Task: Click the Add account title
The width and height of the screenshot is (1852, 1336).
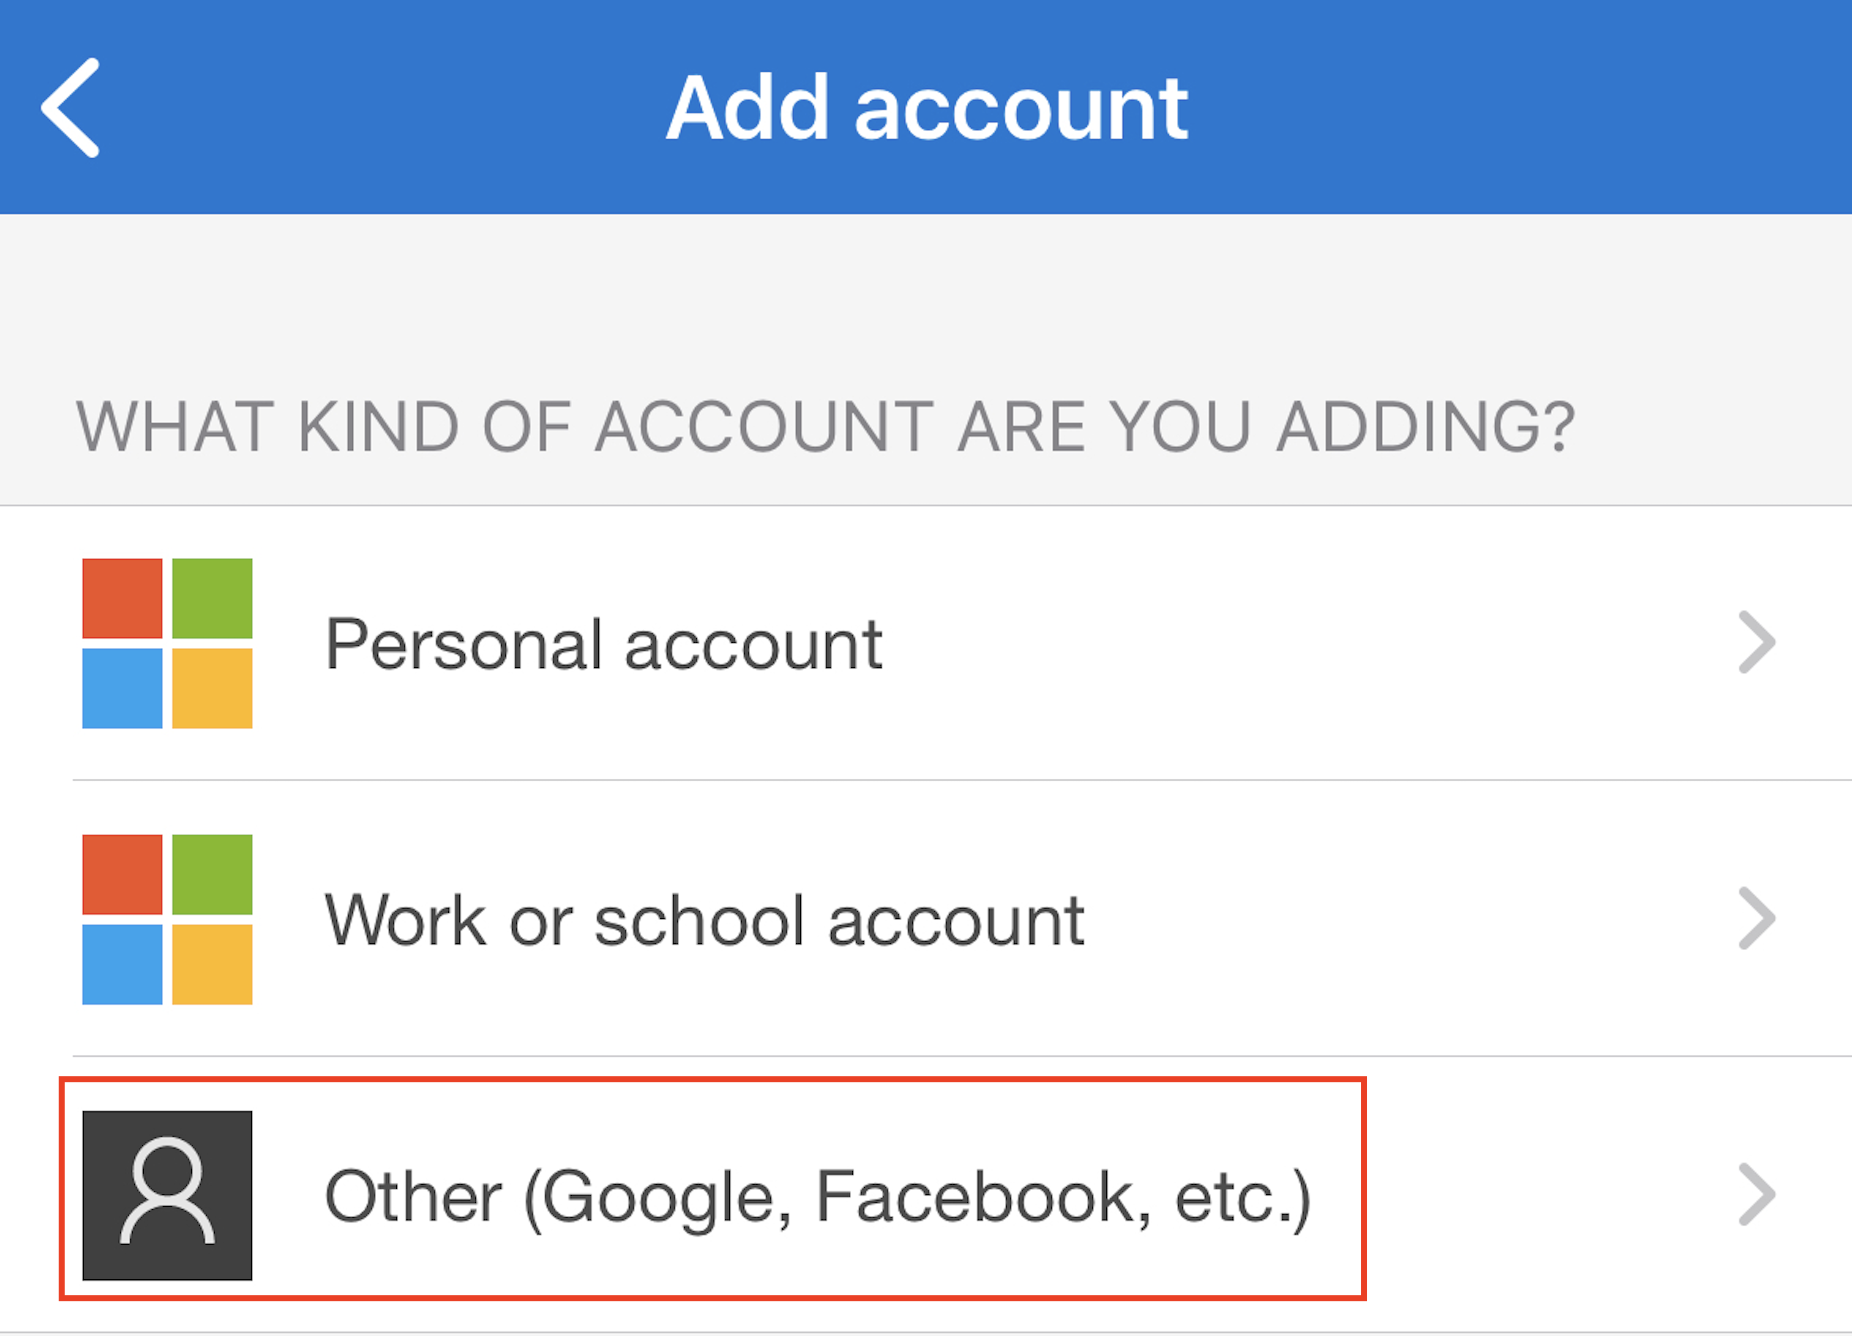Action: (x=926, y=108)
